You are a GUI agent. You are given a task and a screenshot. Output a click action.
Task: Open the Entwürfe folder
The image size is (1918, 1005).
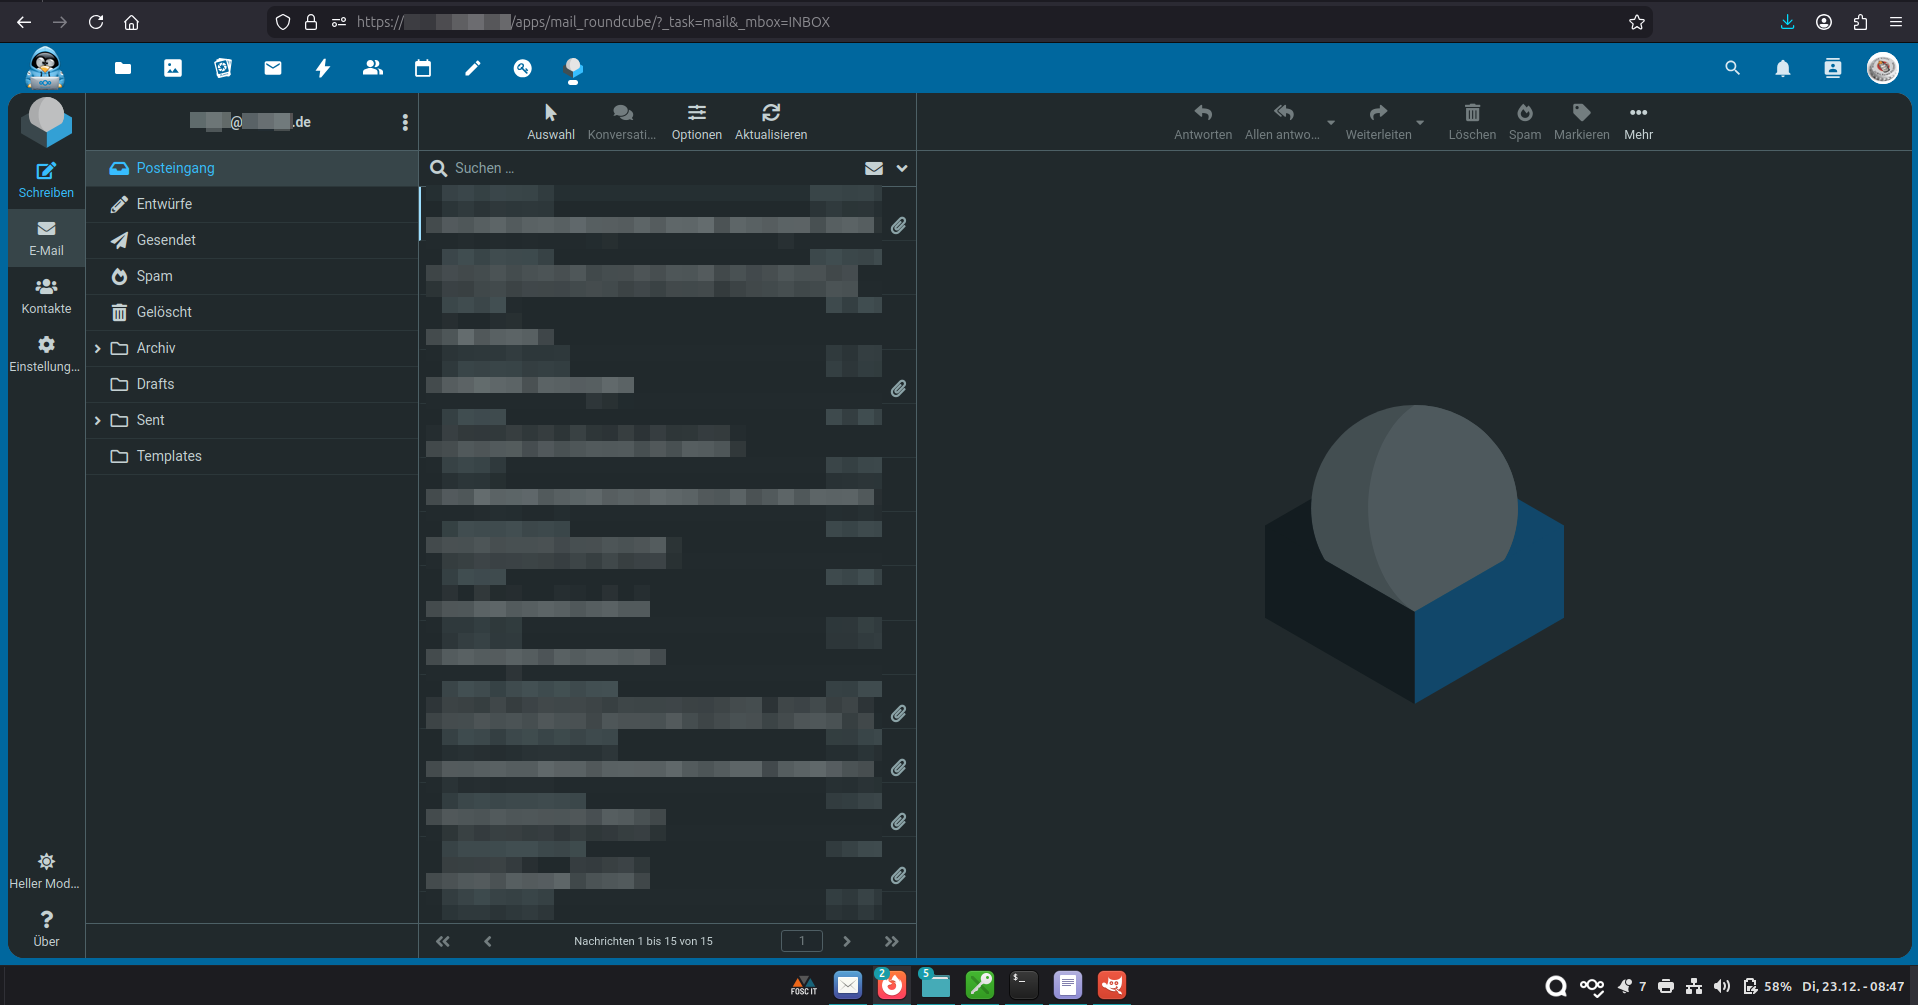tap(164, 204)
